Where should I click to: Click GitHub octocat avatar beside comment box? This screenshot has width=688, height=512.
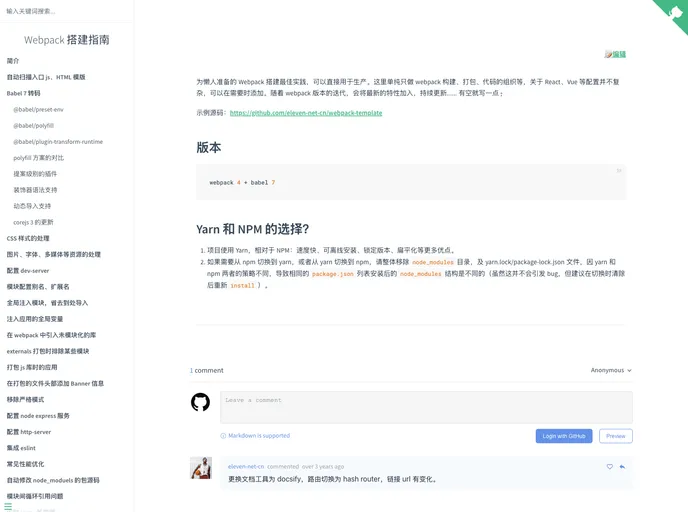point(201,402)
